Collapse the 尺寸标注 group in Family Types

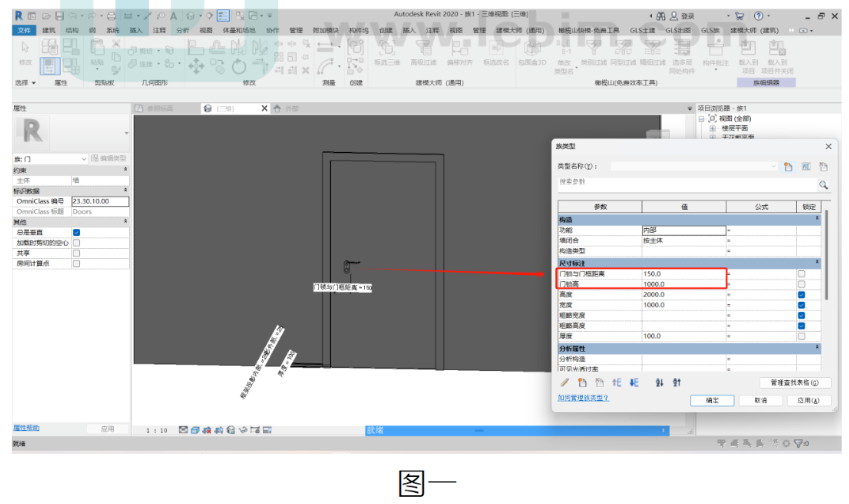(x=817, y=263)
